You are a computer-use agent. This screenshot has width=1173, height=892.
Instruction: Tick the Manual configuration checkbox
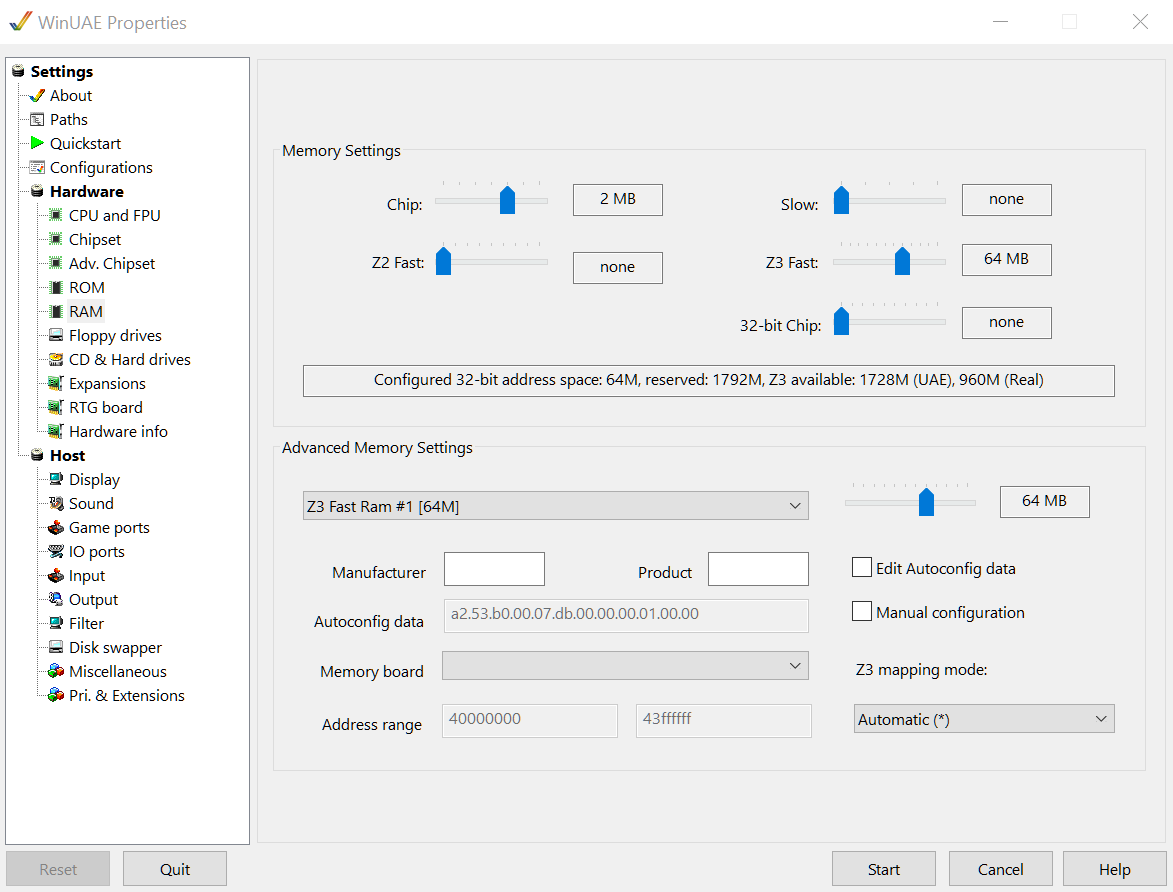(x=862, y=612)
